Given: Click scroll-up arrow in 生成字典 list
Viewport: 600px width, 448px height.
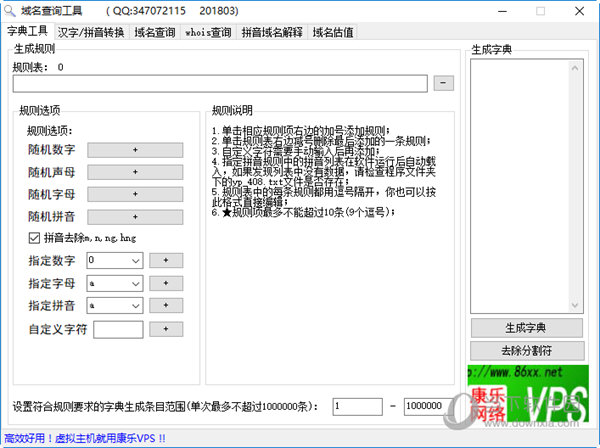Looking at the screenshot, I should click(575, 68).
